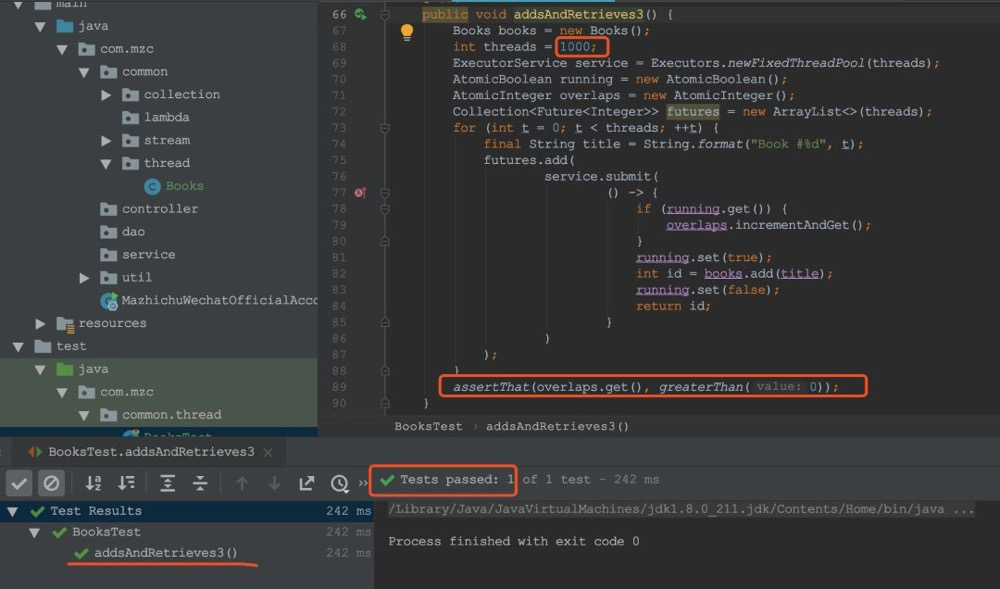
Task: Jump to previous failed test arrow
Action: pyautogui.click(x=242, y=483)
